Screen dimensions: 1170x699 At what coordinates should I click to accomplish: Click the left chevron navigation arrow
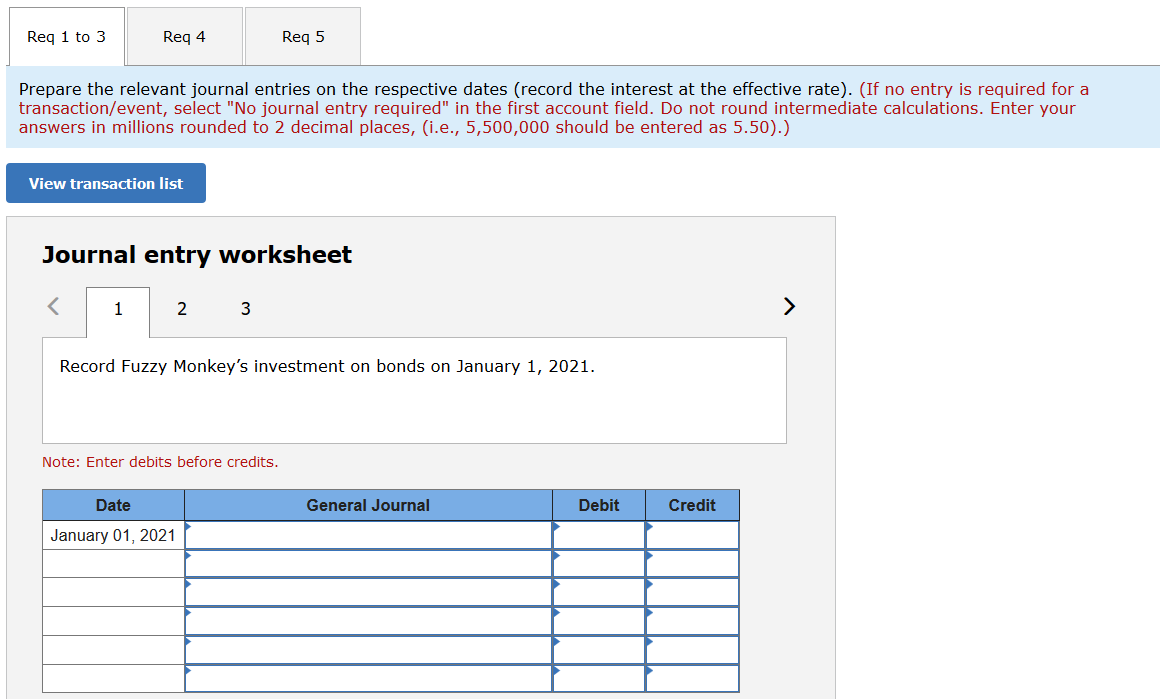pos(53,306)
